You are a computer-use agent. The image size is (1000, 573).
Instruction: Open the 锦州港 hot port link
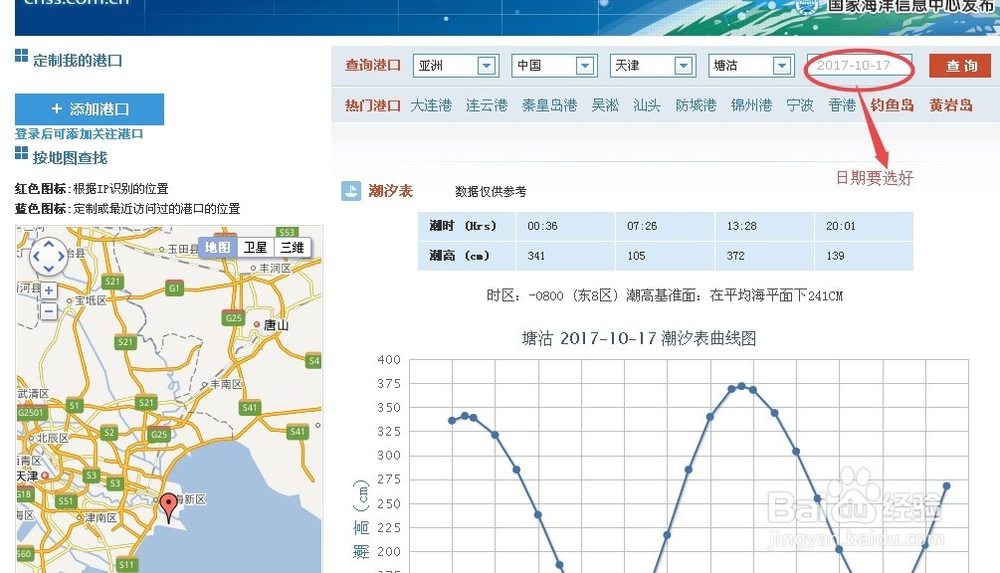pyautogui.click(x=751, y=105)
